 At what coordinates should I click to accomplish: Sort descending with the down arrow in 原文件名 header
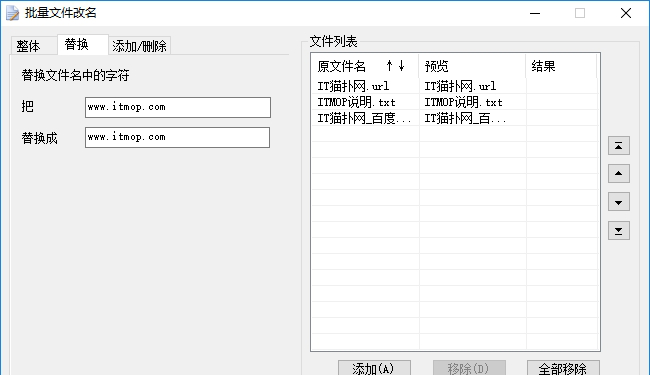click(x=401, y=65)
